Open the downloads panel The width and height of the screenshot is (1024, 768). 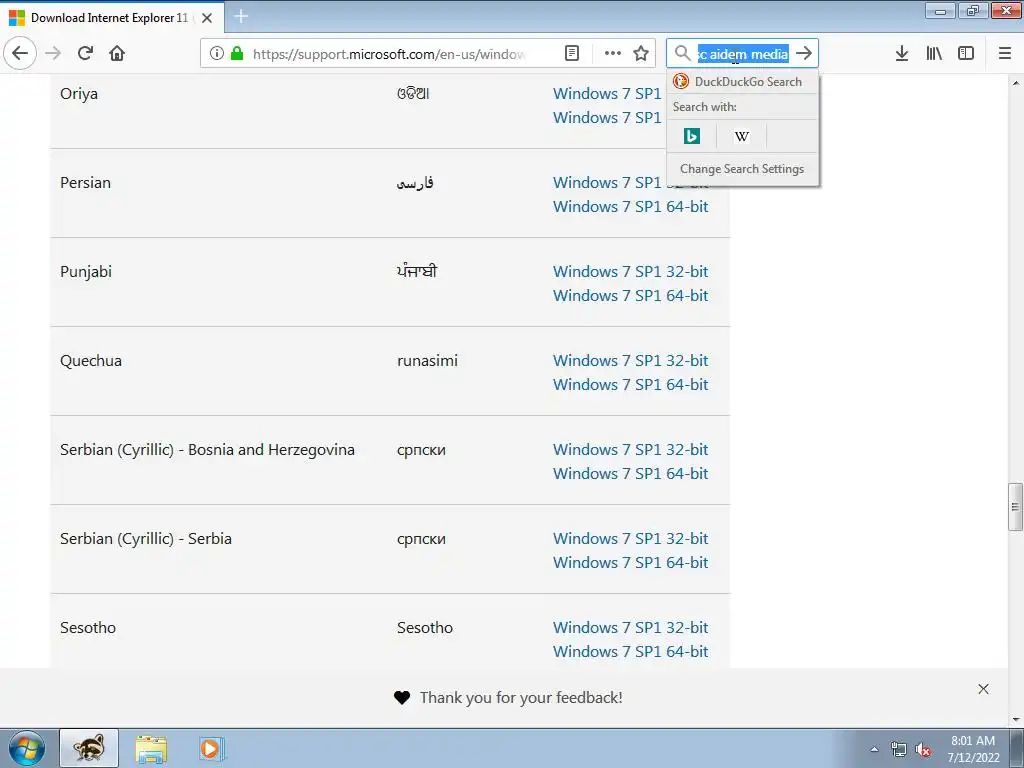click(902, 53)
